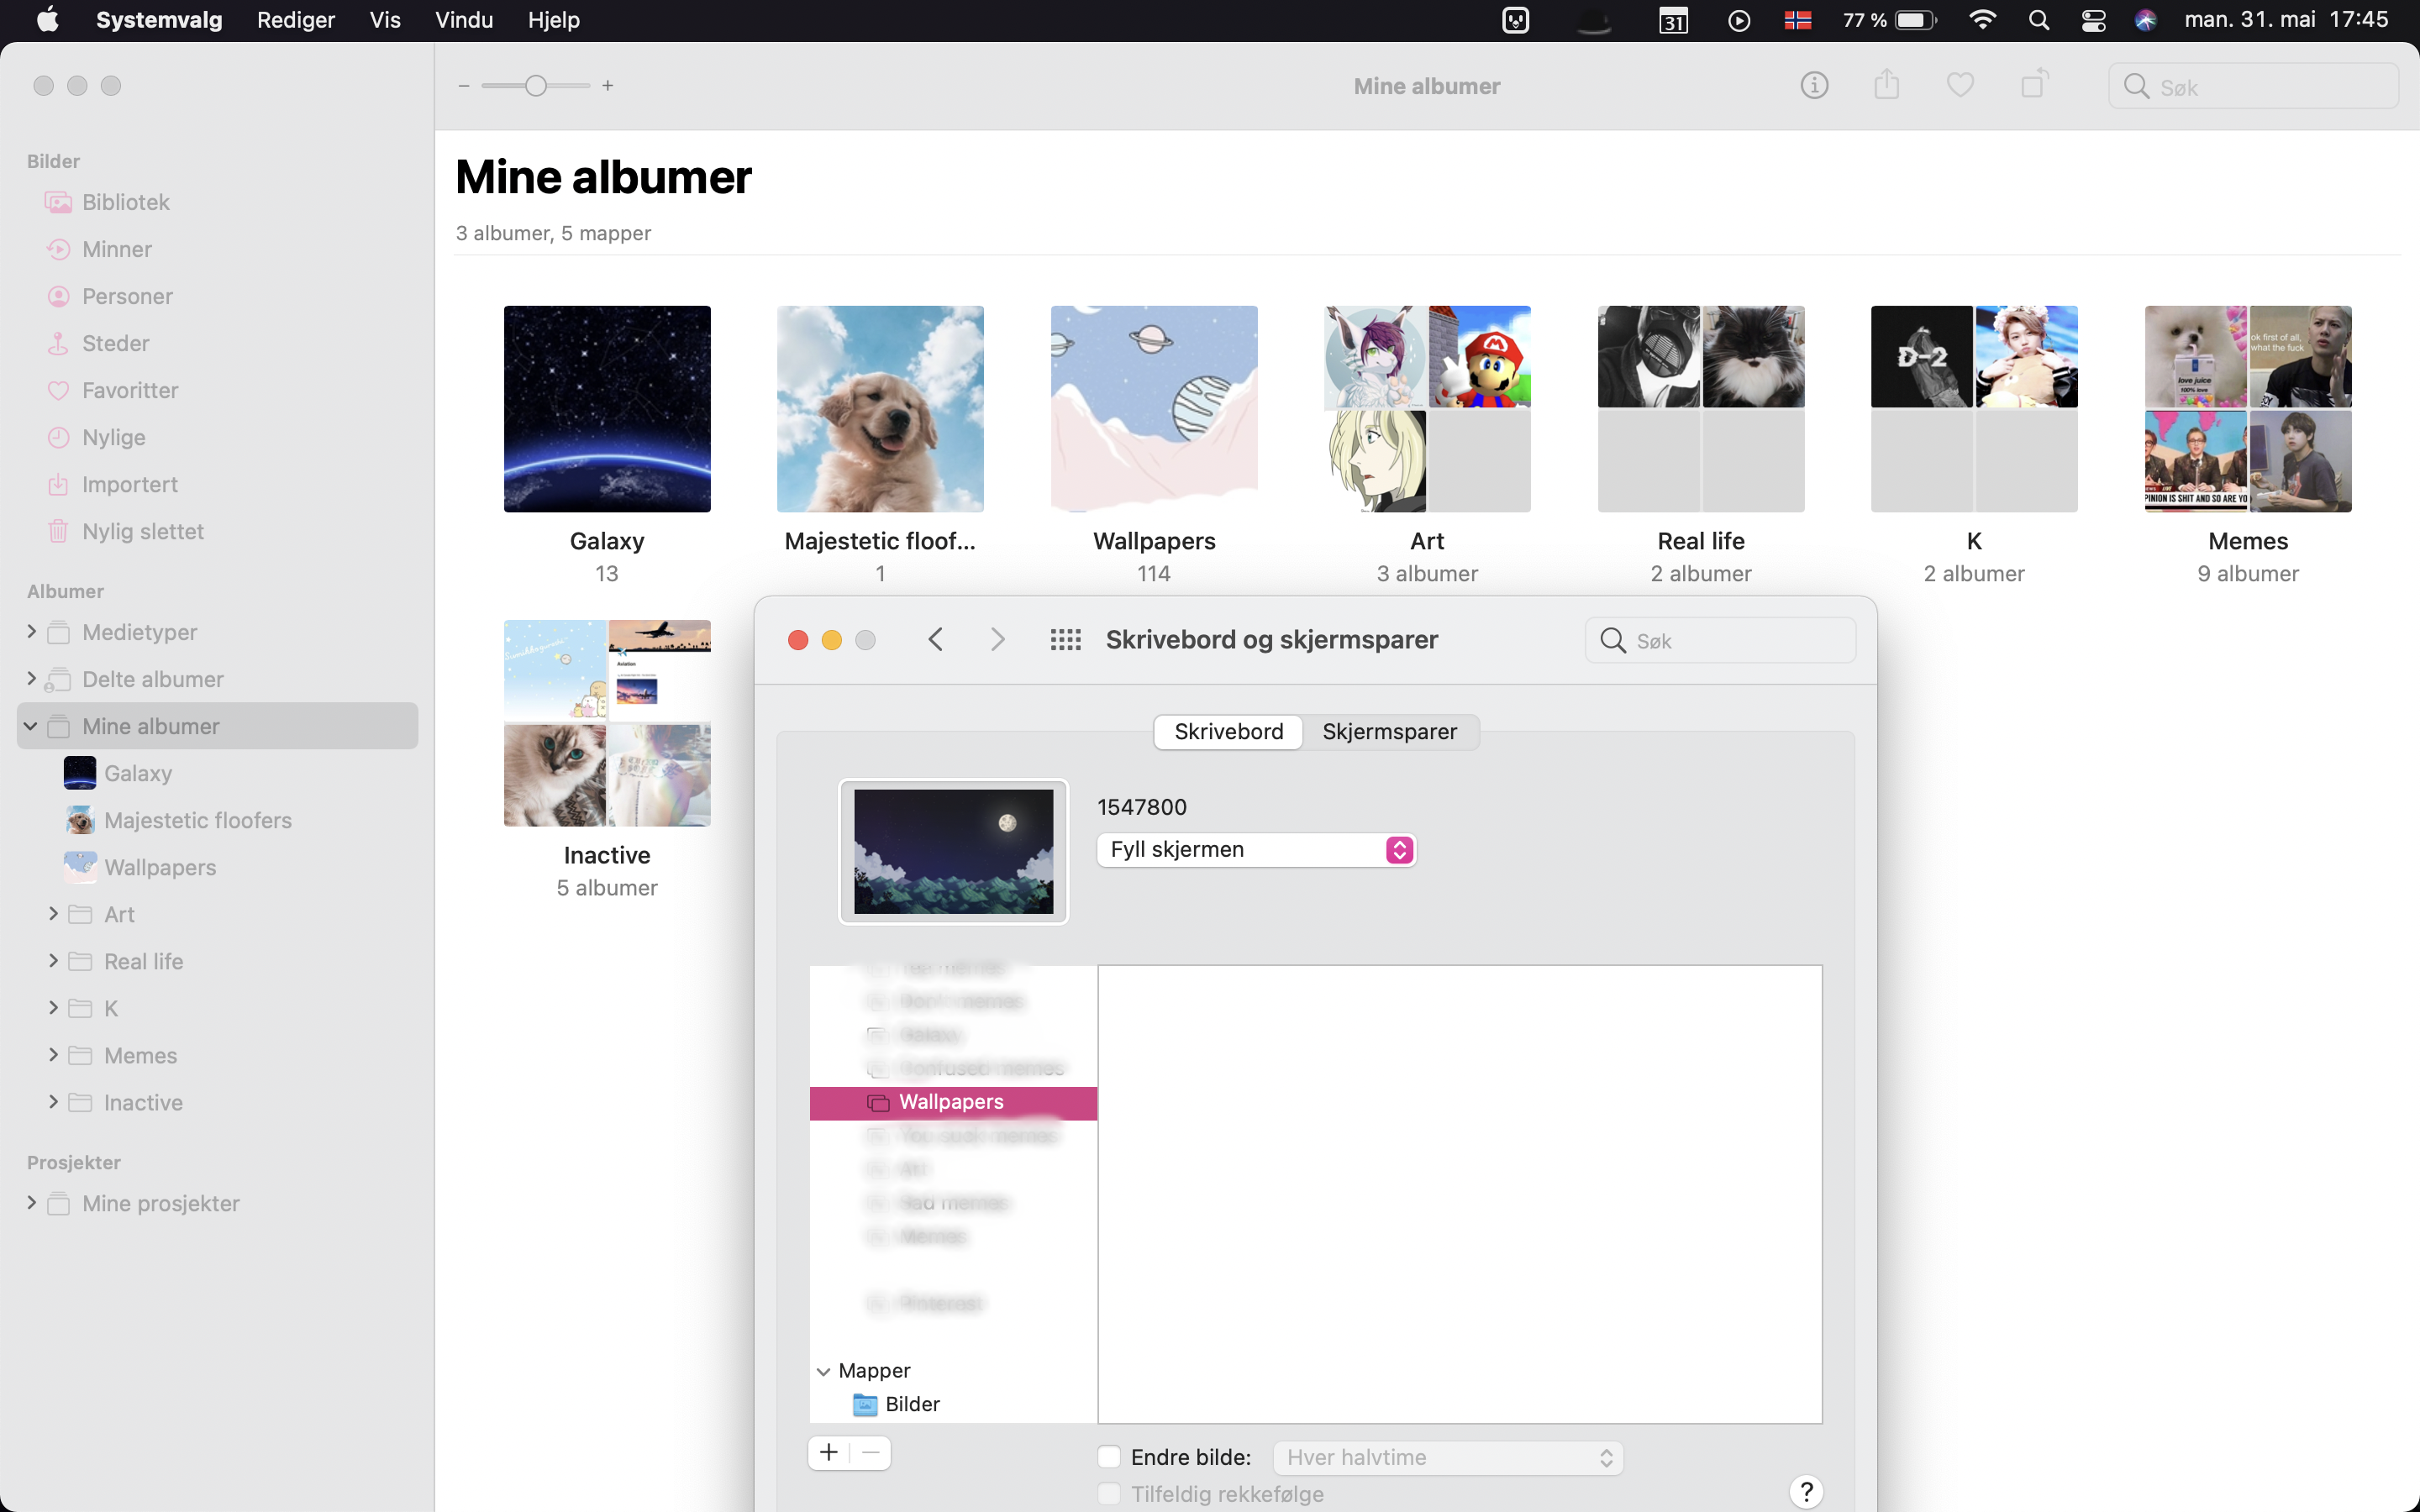Click the share icon in Photos toolbar
This screenshot has height=1512, width=2420.
(1886, 86)
